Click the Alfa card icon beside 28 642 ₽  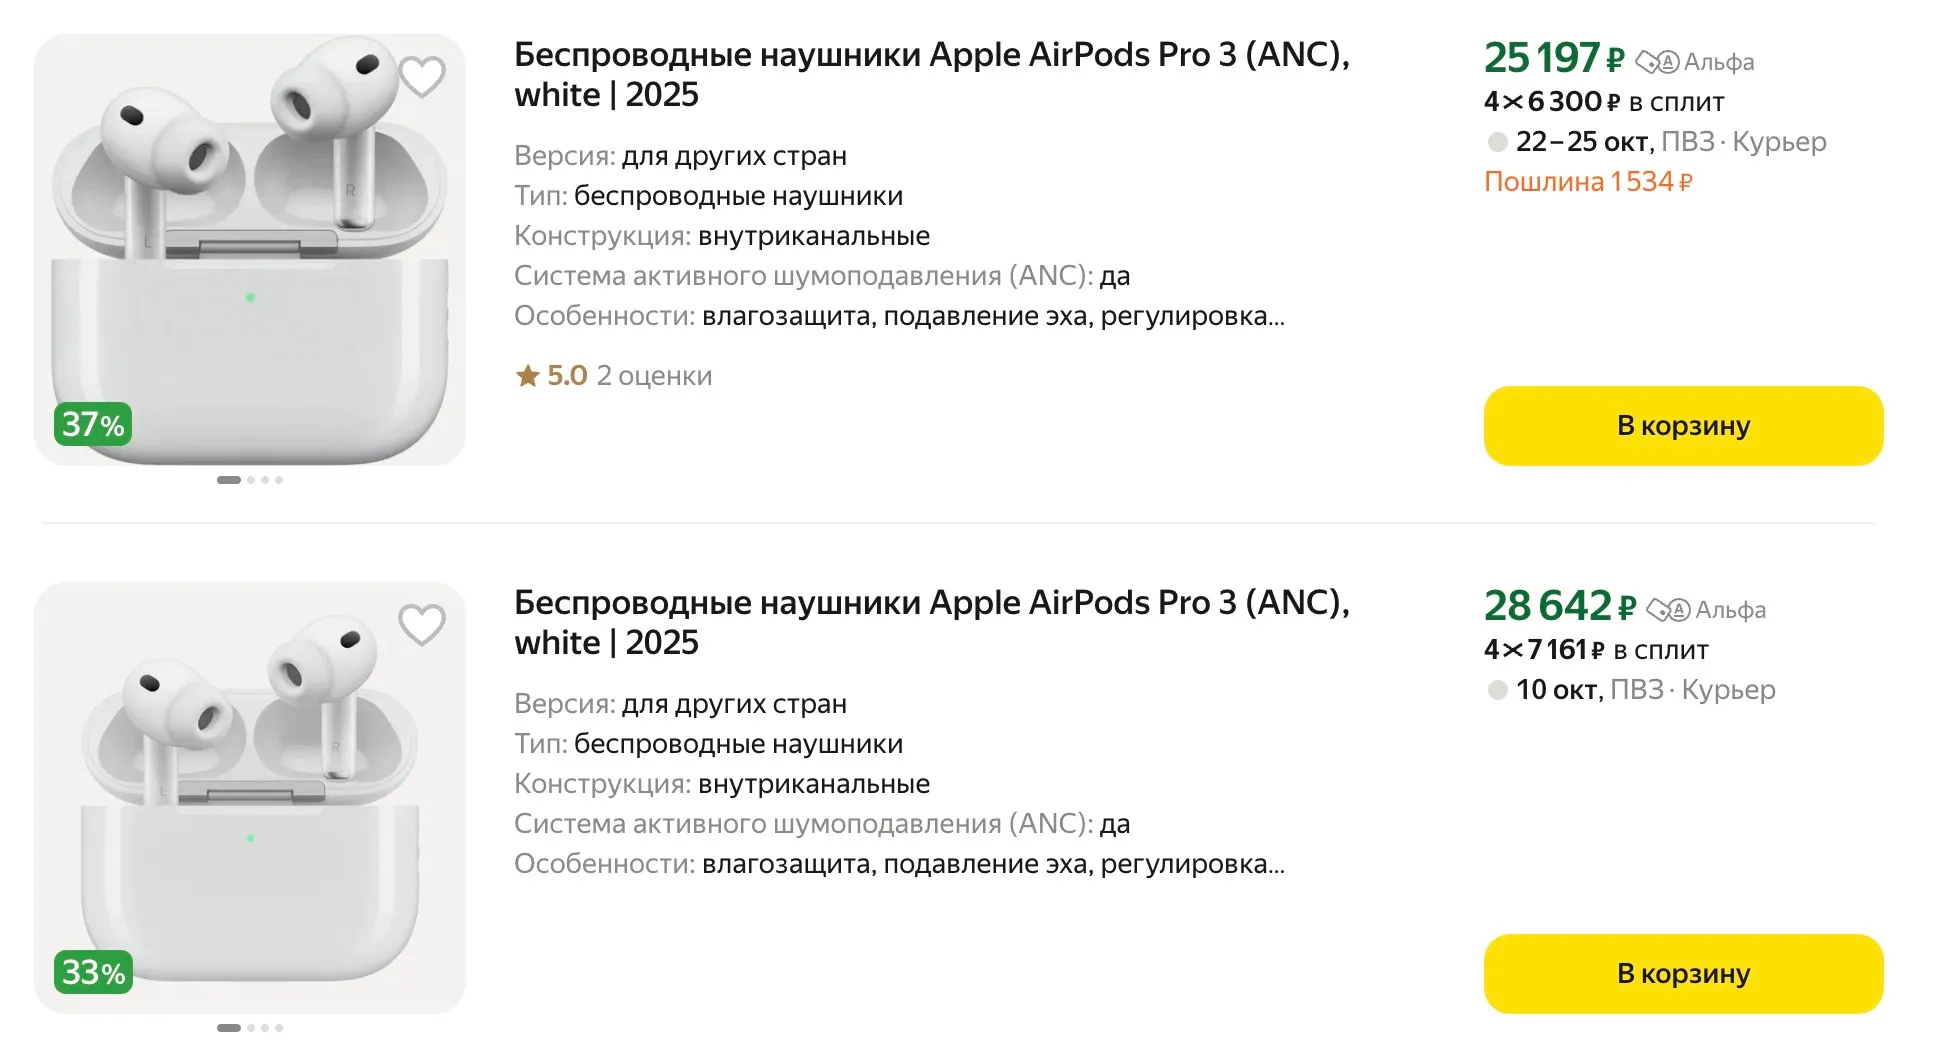pos(1668,610)
